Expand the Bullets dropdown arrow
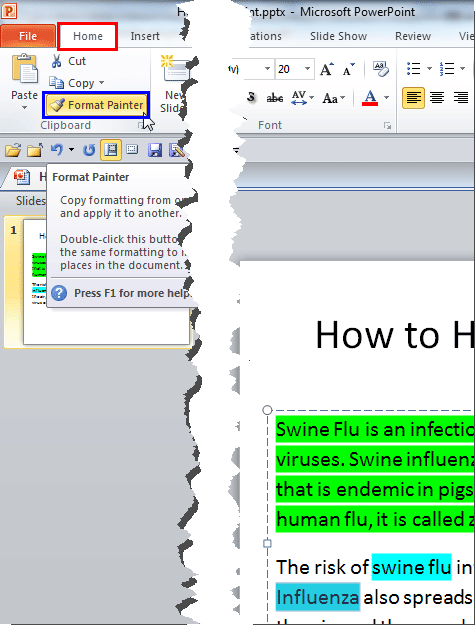The height and width of the screenshot is (625, 475). (x=429, y=69)
